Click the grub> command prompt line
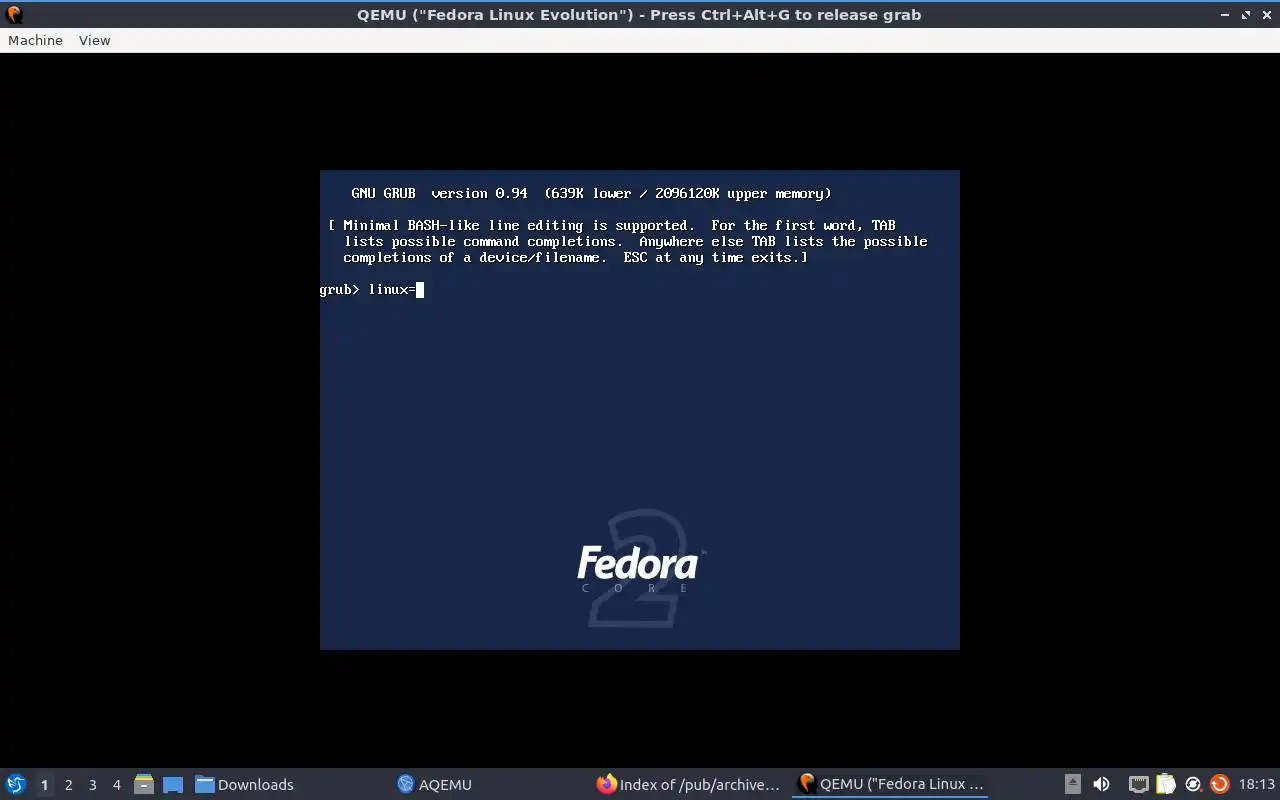The image size is (1280, 800). (372, 289)
